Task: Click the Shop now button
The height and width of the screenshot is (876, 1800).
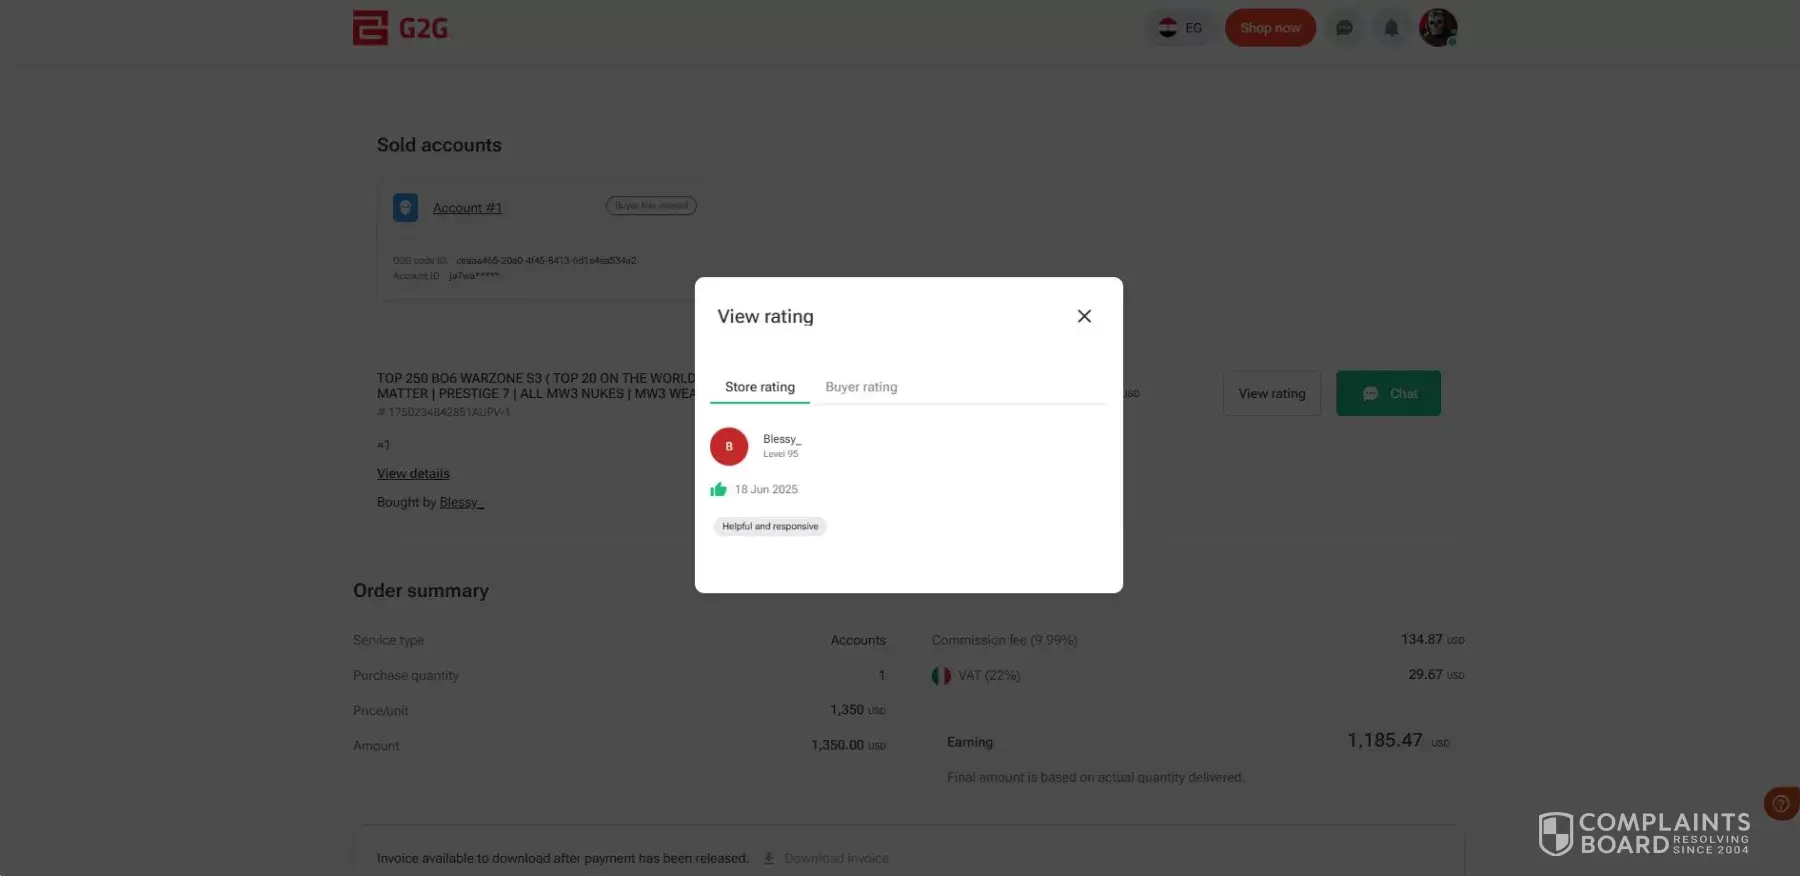Action: point(1270,28)
